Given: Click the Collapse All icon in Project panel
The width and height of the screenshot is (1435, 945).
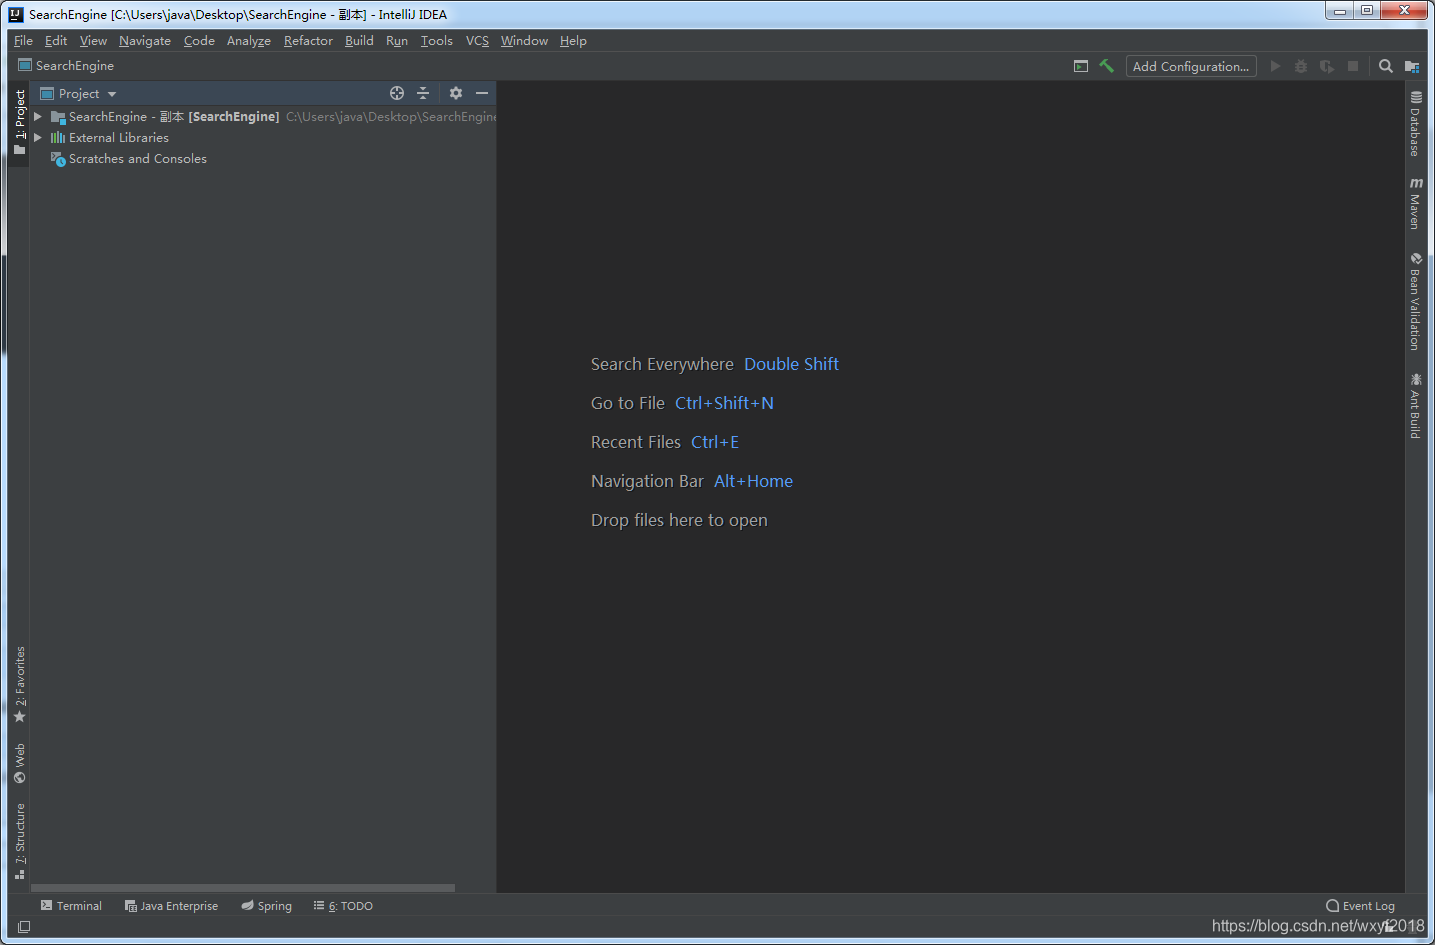Looking at the screenshot, I should [423, 93].
